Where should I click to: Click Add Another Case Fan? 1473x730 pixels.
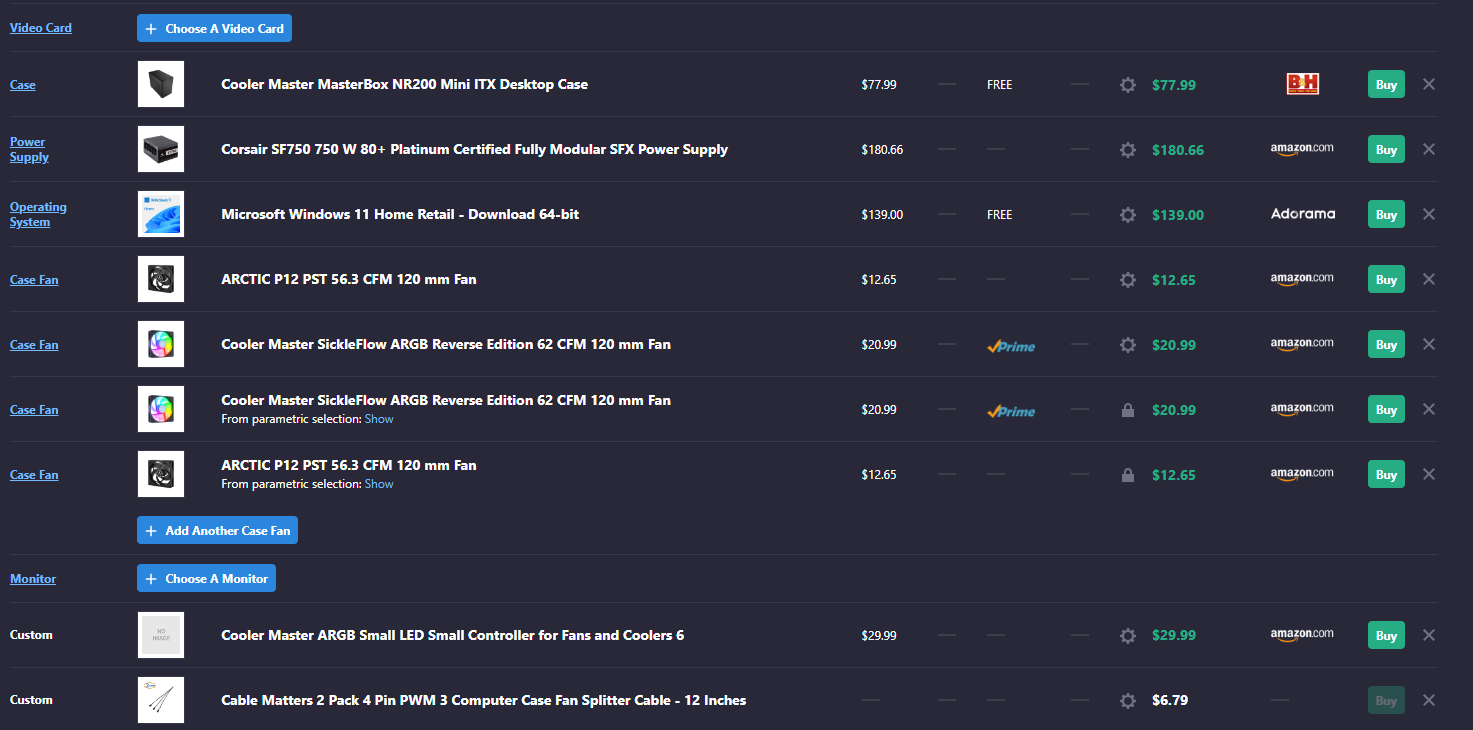point(217,530)
